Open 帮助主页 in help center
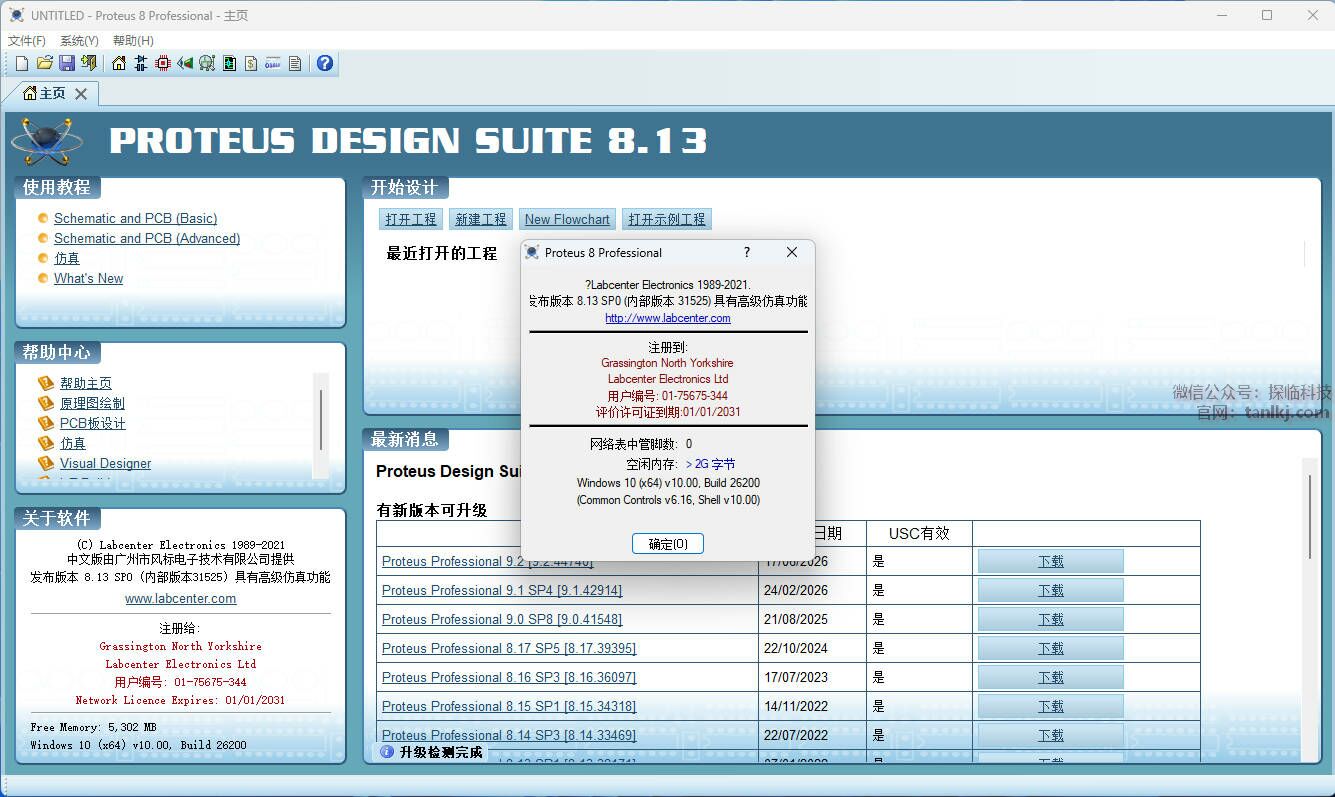Screen dimensions: 1335x797 pyautogui.click(x=86, y=383)
